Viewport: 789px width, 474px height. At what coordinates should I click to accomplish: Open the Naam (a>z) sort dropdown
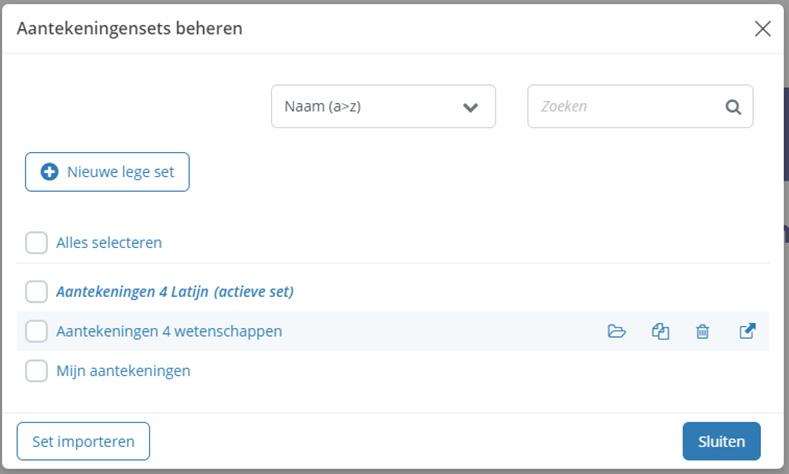[x=382, y=107]
